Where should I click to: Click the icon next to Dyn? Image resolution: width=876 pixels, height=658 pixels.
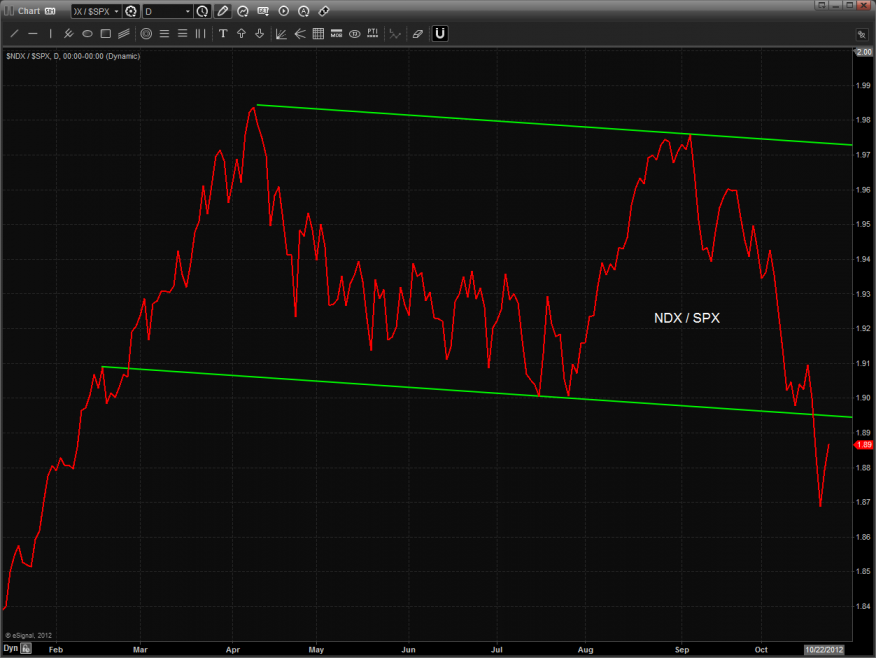pos(26,649)
